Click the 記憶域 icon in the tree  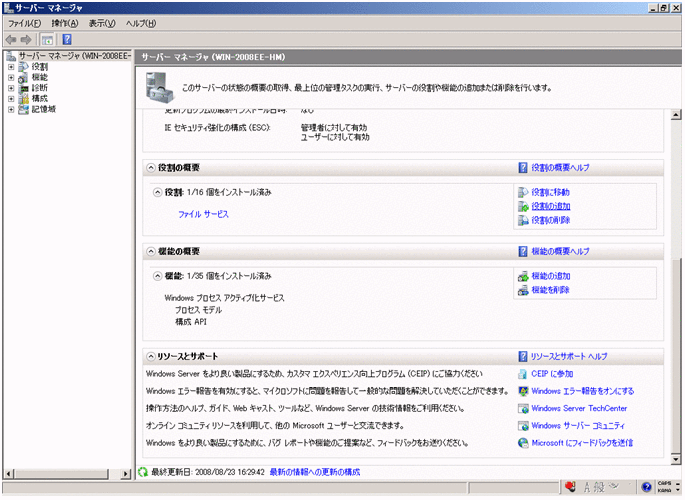[24, 109]
